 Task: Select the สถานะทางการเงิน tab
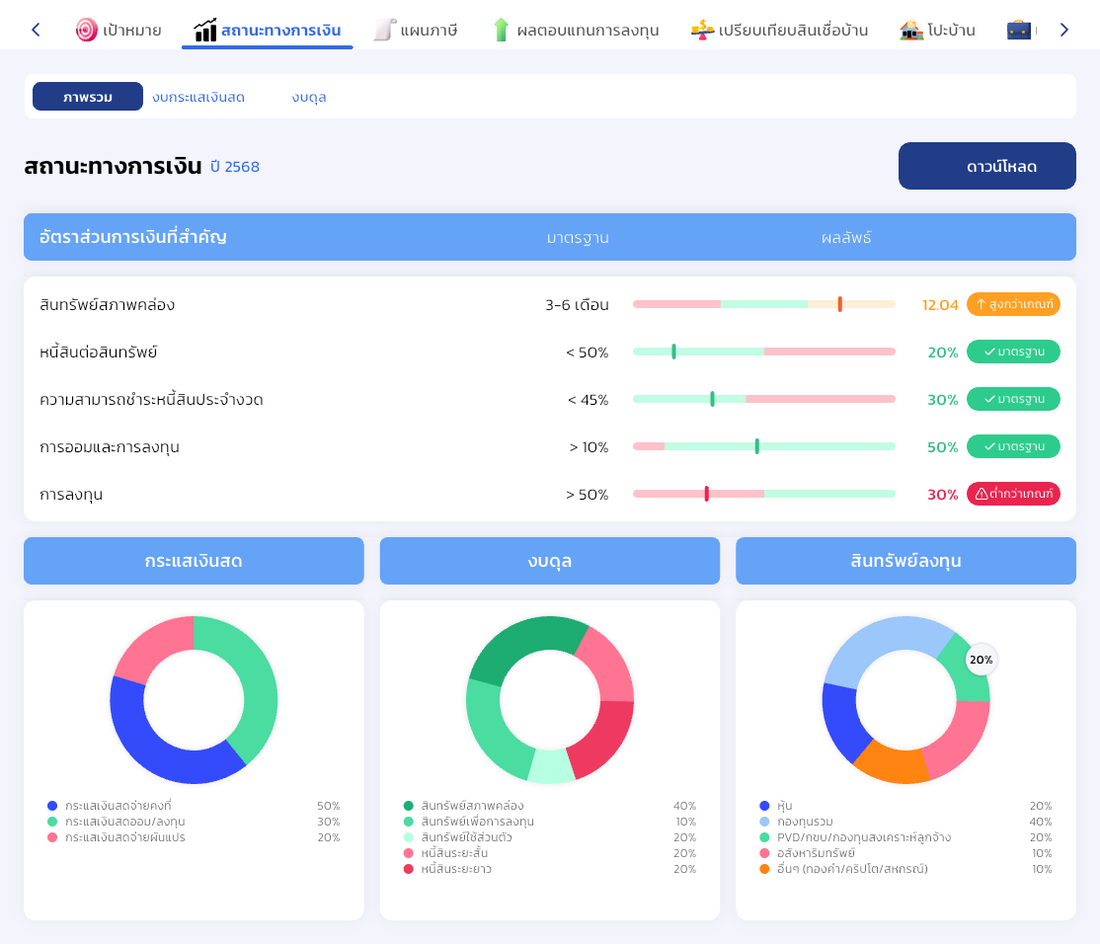267,30
